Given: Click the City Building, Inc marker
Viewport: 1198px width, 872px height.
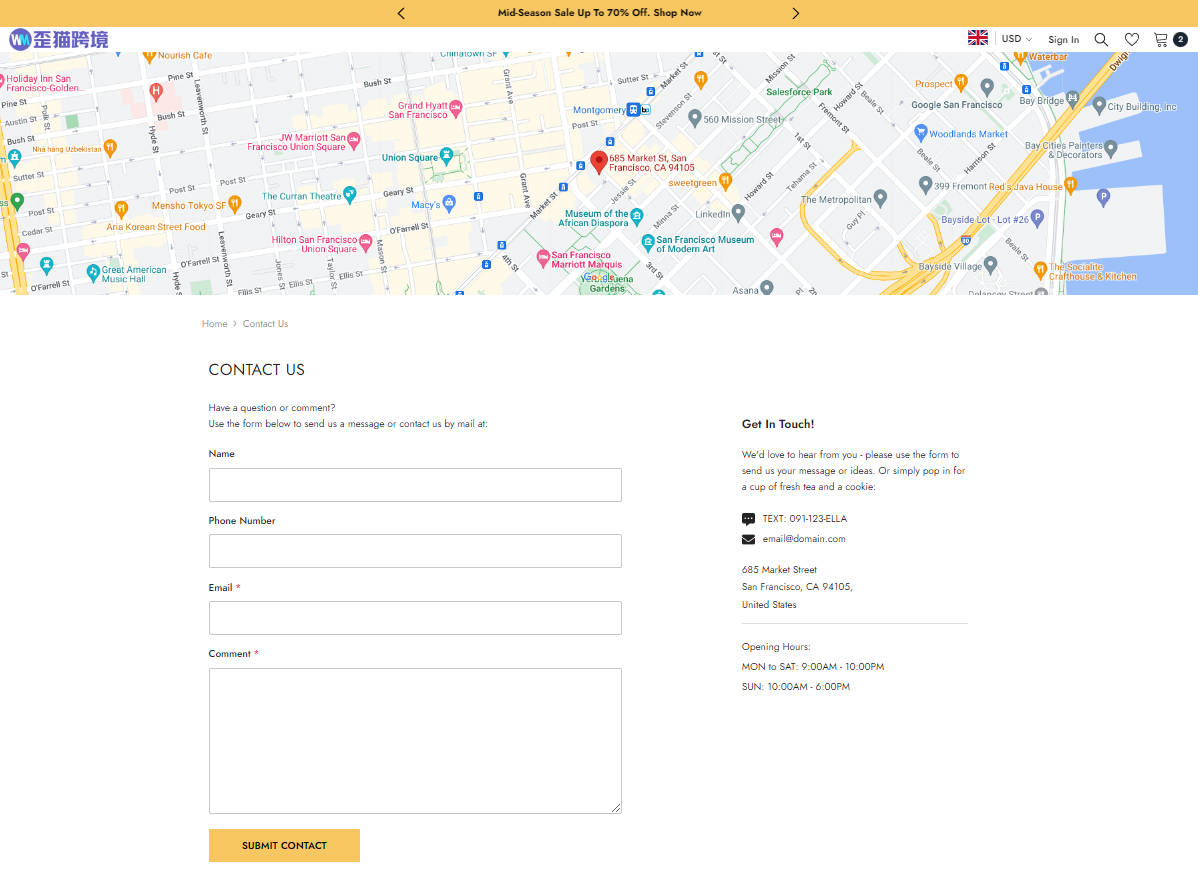Looking at the screenshot, I should [x=1099, y=105].
